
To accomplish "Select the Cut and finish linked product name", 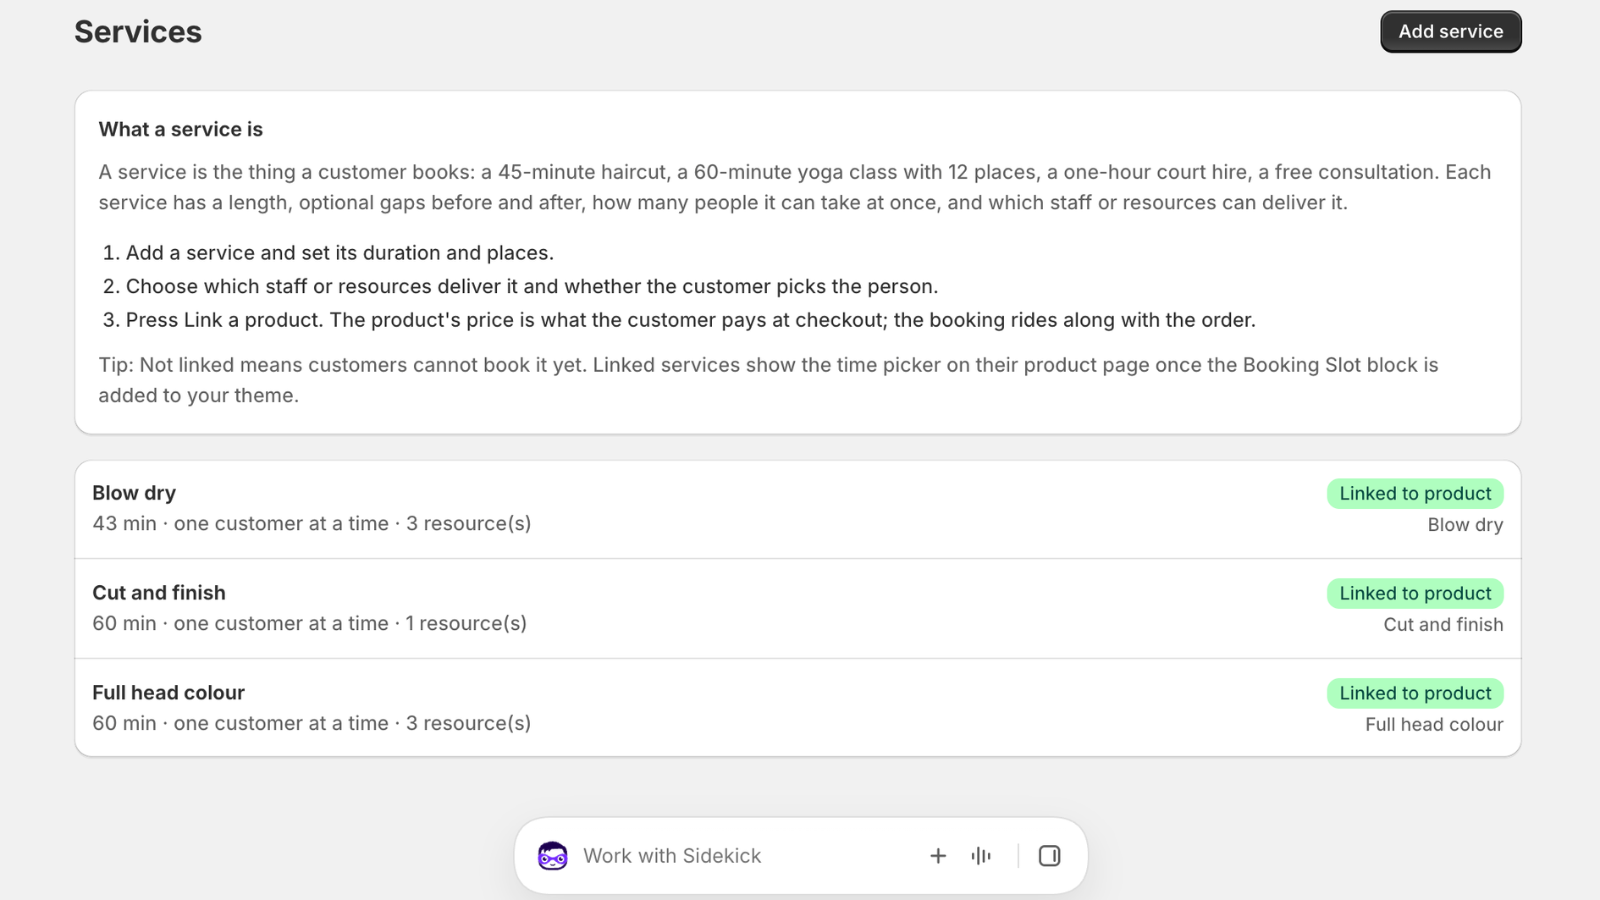I will 1443,625.
